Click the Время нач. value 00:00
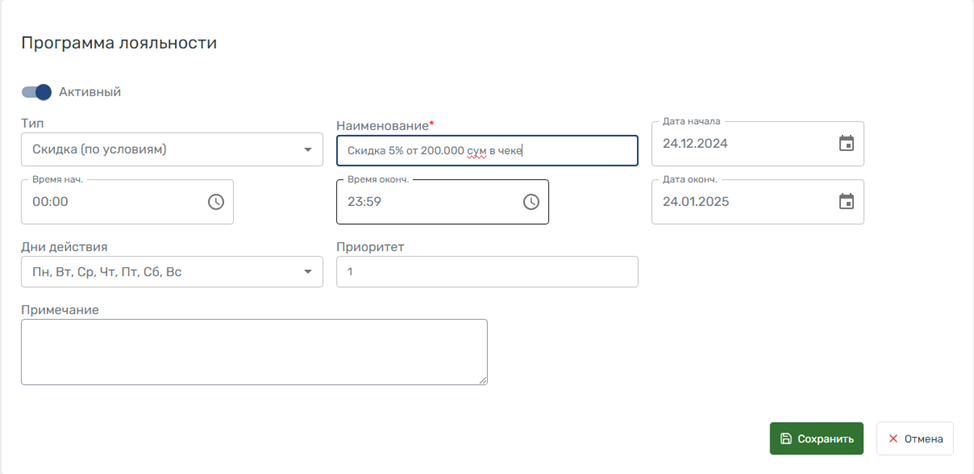This screenshot has width=974, height=474. pyautogui.click(x=50, y=202)
